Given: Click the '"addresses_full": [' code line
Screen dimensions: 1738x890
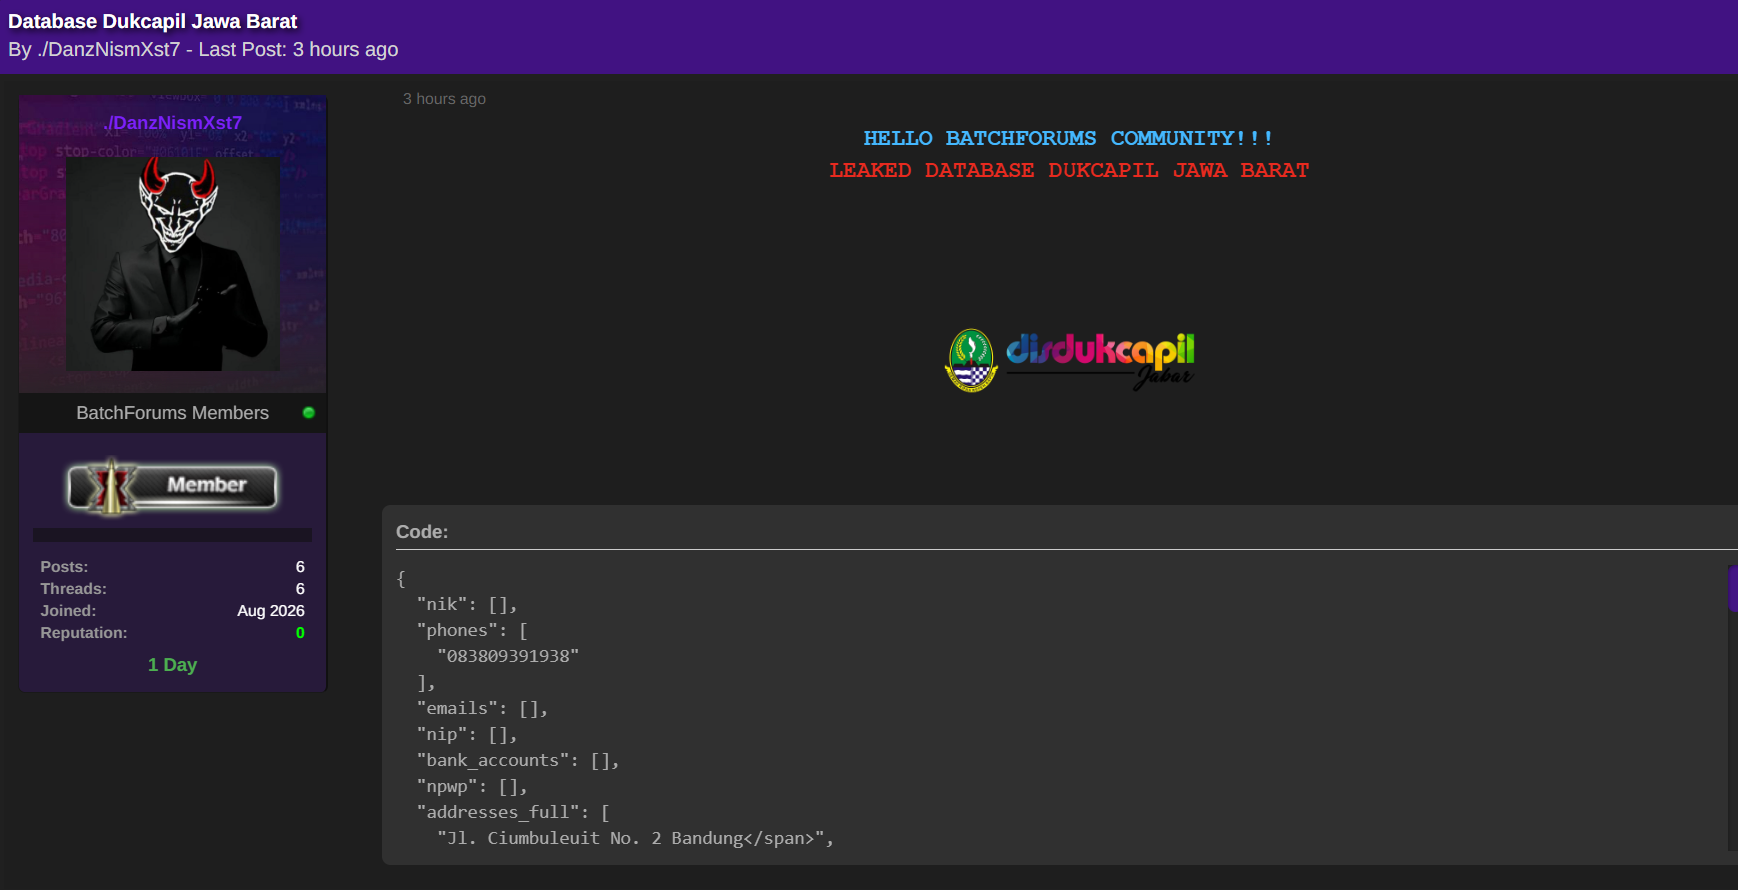Looking at the screenshot, I should [x=513, y=812].
